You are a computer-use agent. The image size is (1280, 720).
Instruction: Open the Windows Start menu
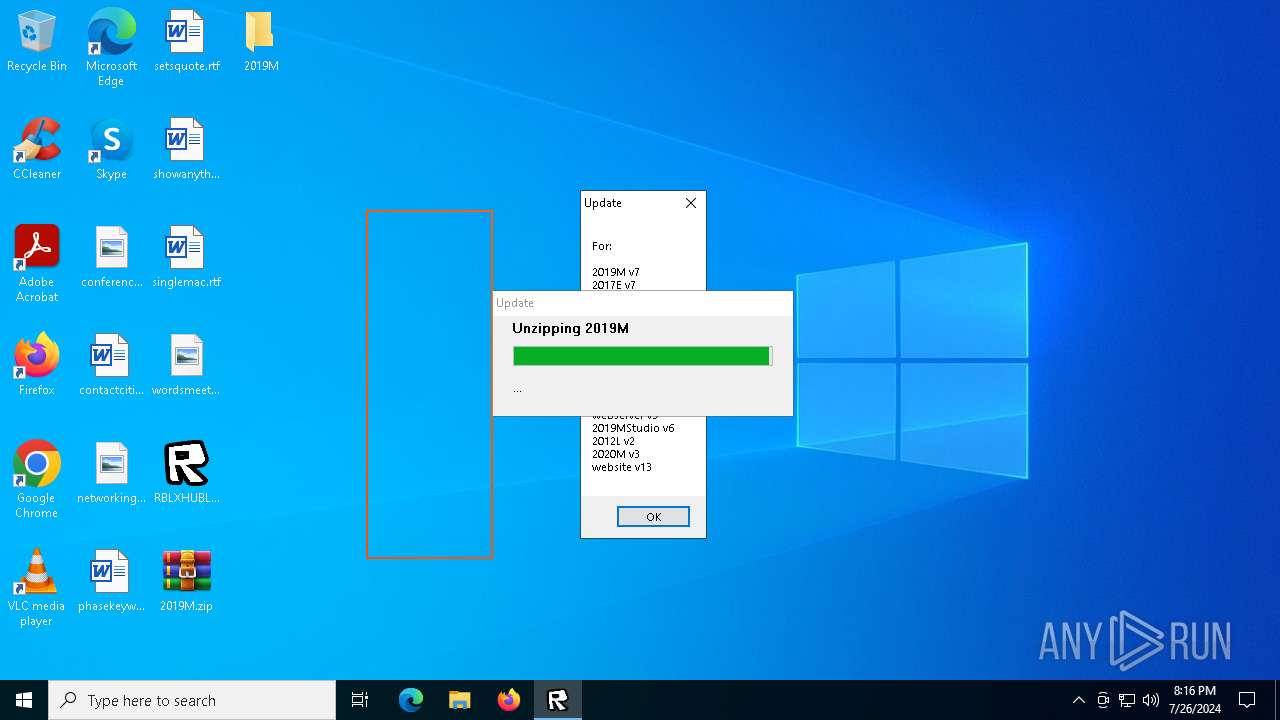click(24, 700)
